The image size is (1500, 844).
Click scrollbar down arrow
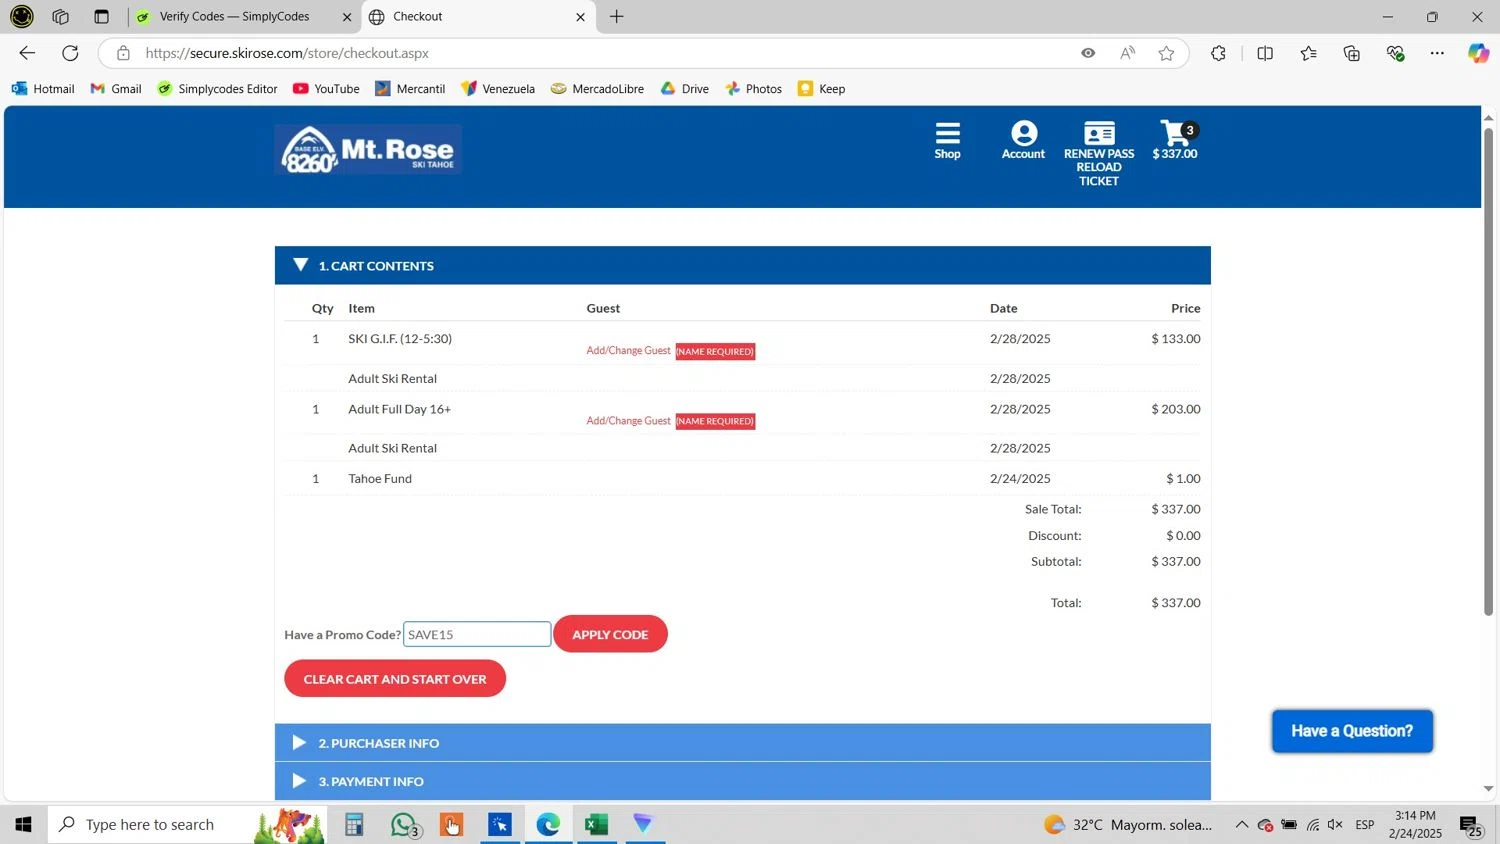pyautogui.click(x=1488, y=789)
